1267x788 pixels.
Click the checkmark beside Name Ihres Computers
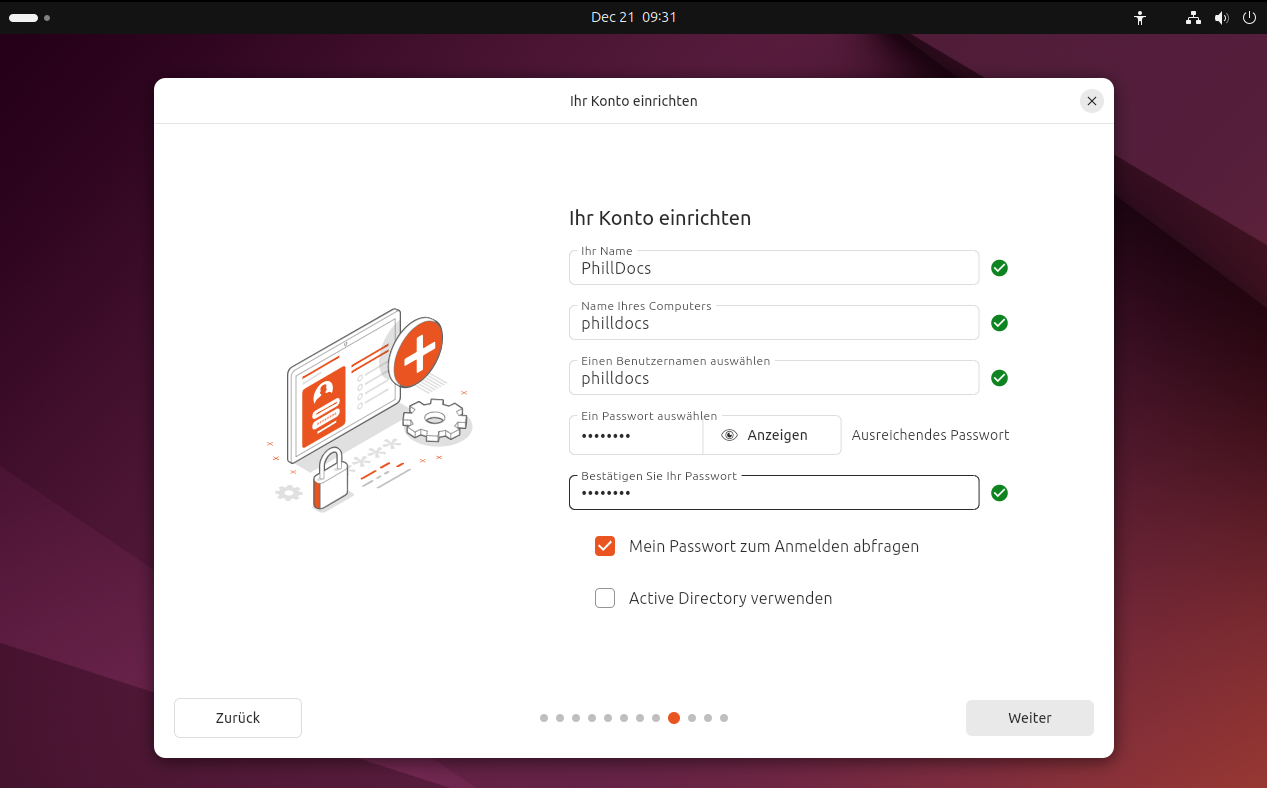pyautogui.click(x=999, y=323)
